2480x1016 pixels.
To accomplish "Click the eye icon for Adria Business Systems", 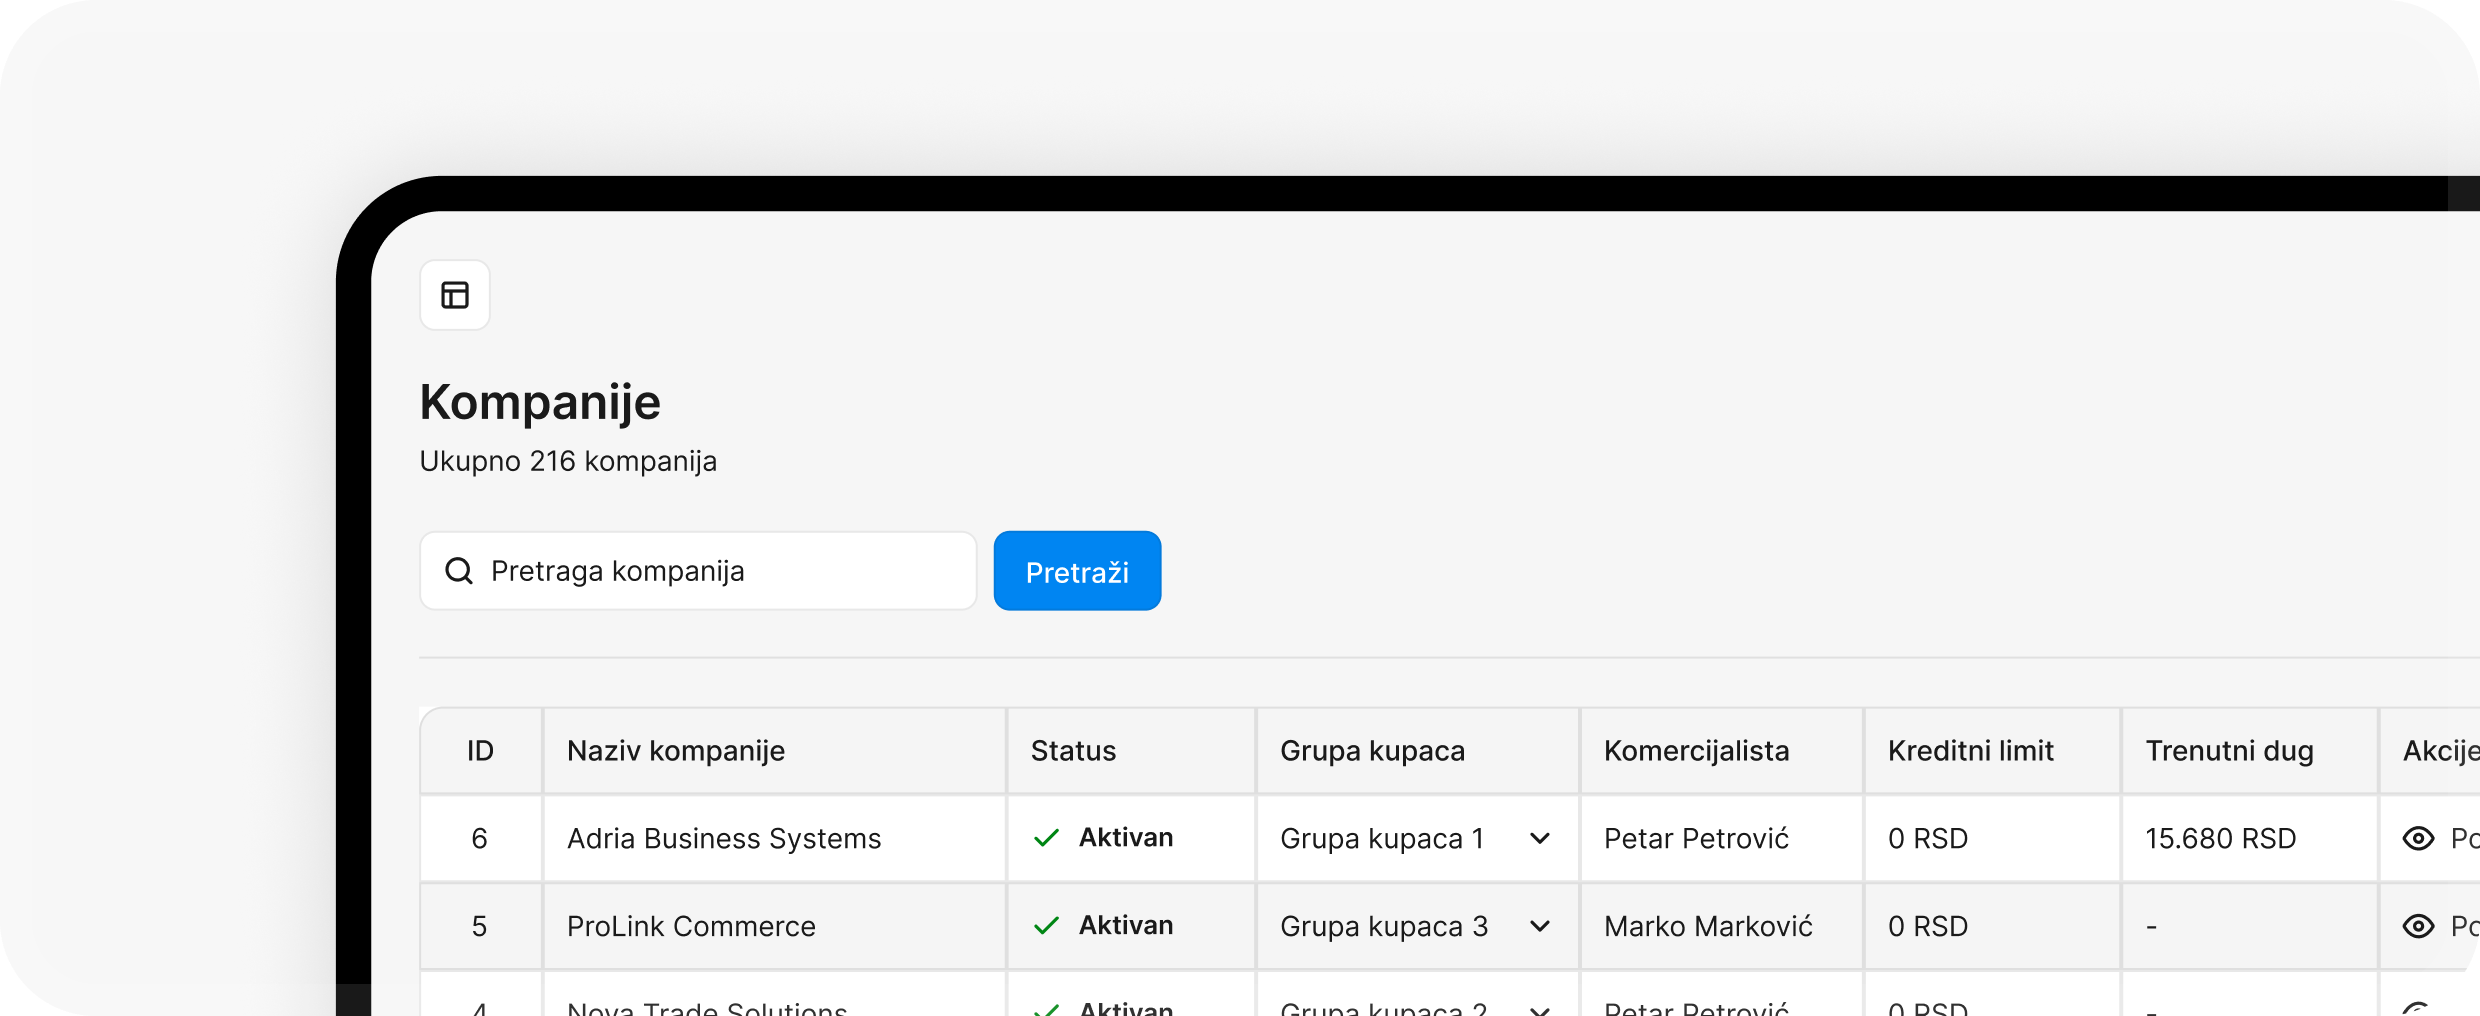I will pyautogui.click(x=2418, y=838).
